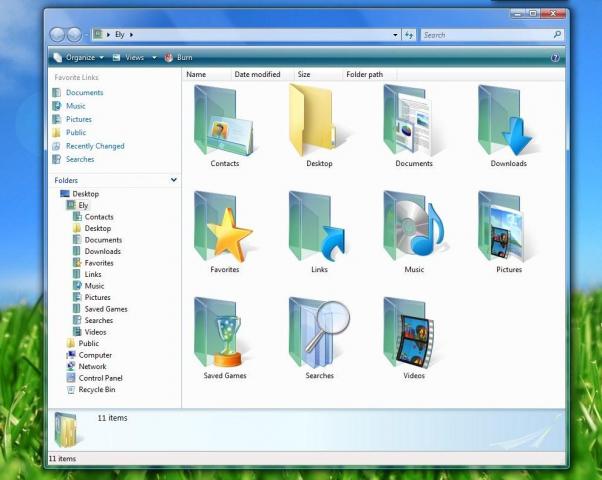The width and height of the screenshot is (602, 480).
Task: Open the Favorites folder with star
Action: pyautogui.click(x=224, y=227)
